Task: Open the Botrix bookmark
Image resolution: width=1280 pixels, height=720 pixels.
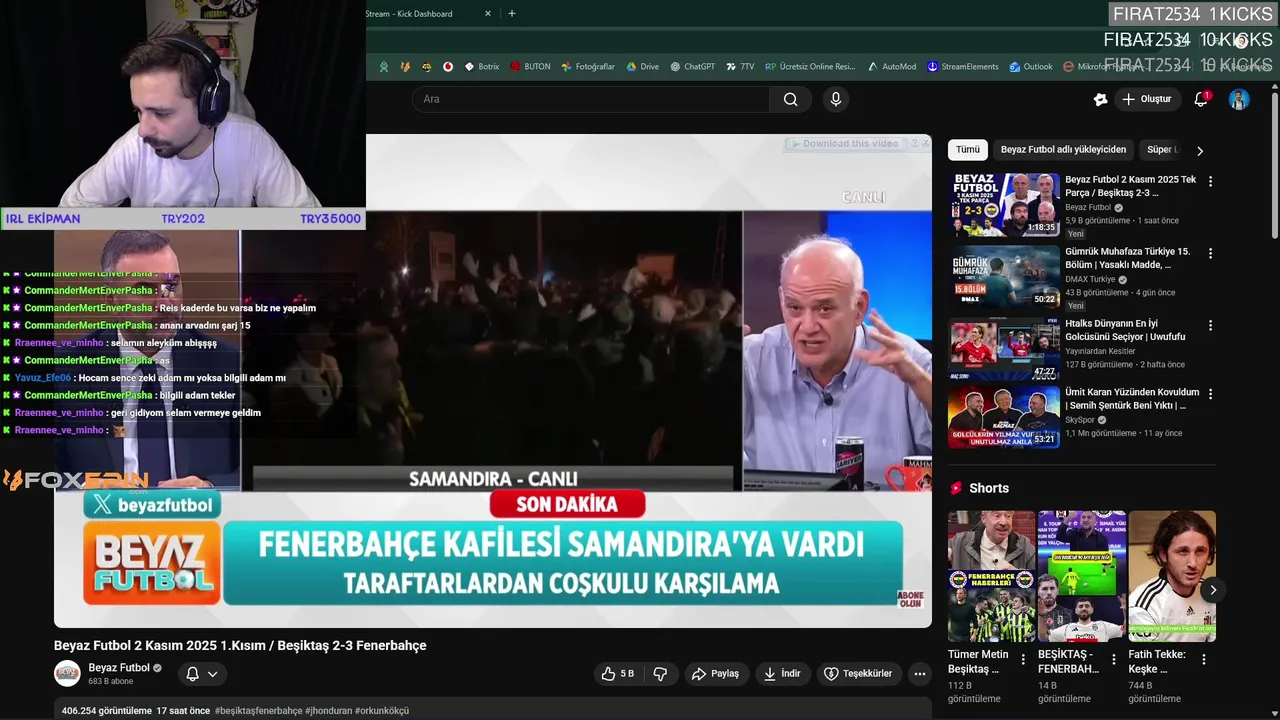Action: [x=481, y=67]
